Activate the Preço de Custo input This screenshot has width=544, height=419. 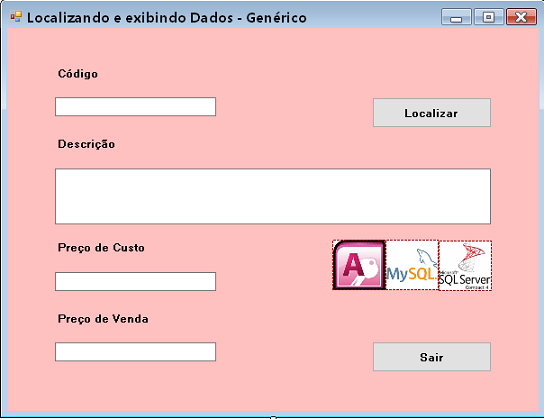pyautogui.click(x=135, y=281)
